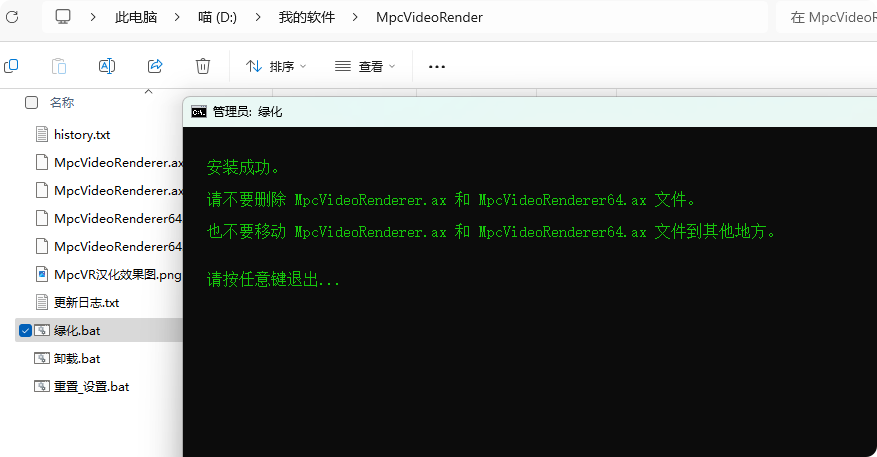
Task: Focus the search box 在 MpcVideoRender
Action: tap(827, 17)
